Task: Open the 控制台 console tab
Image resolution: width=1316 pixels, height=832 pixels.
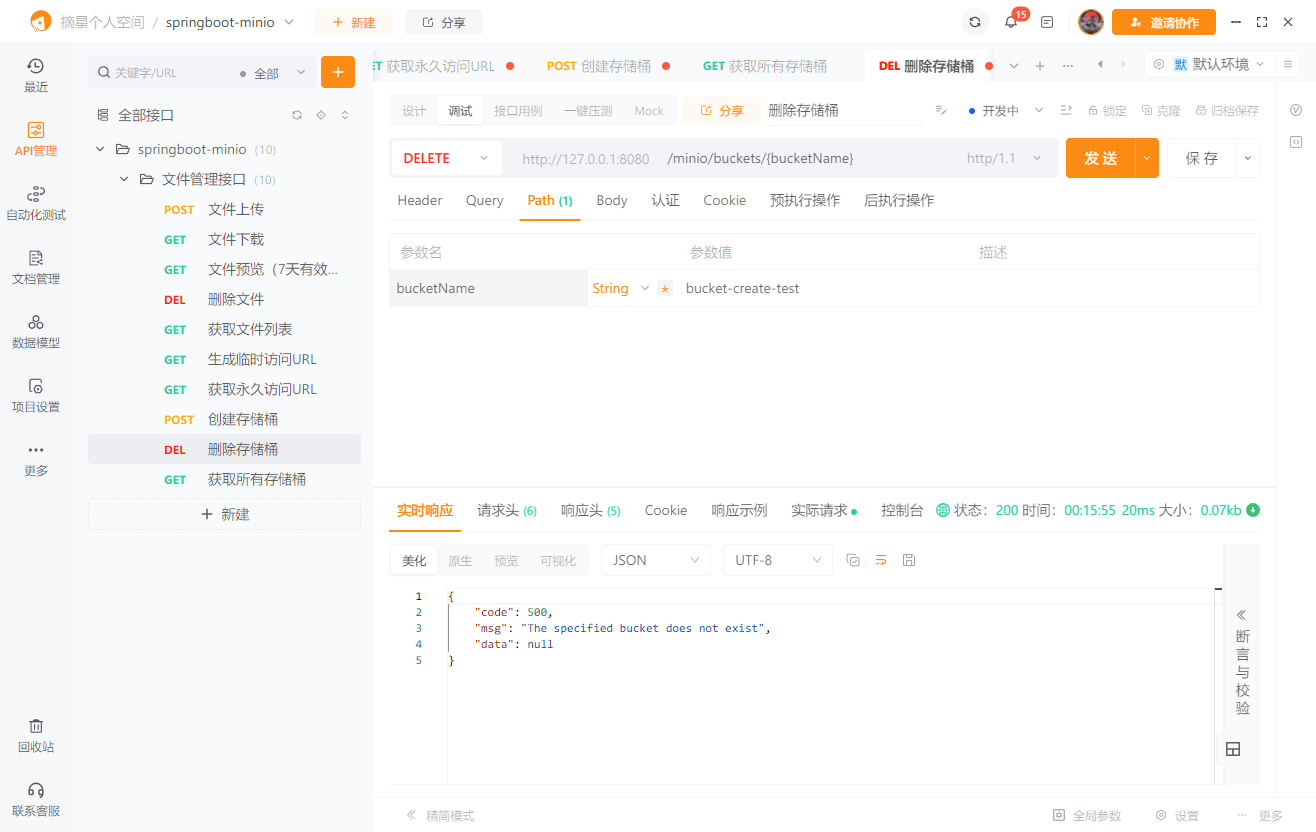Action: (902, 510)
